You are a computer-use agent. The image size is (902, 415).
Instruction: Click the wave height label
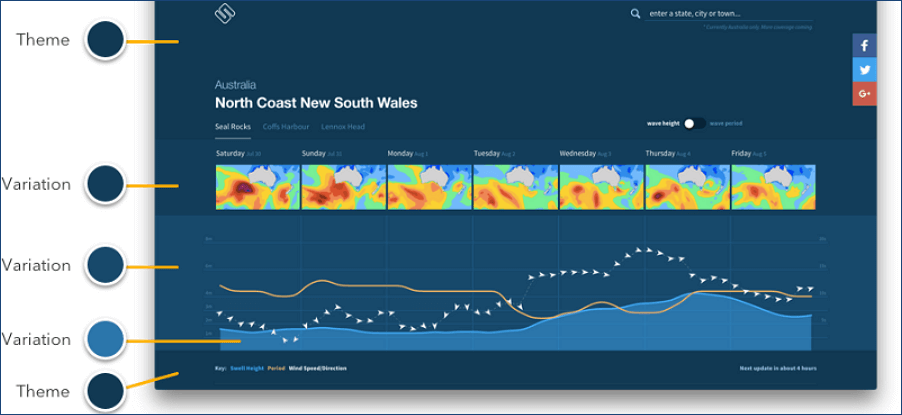pyautogui.click(x=663, y=124)
